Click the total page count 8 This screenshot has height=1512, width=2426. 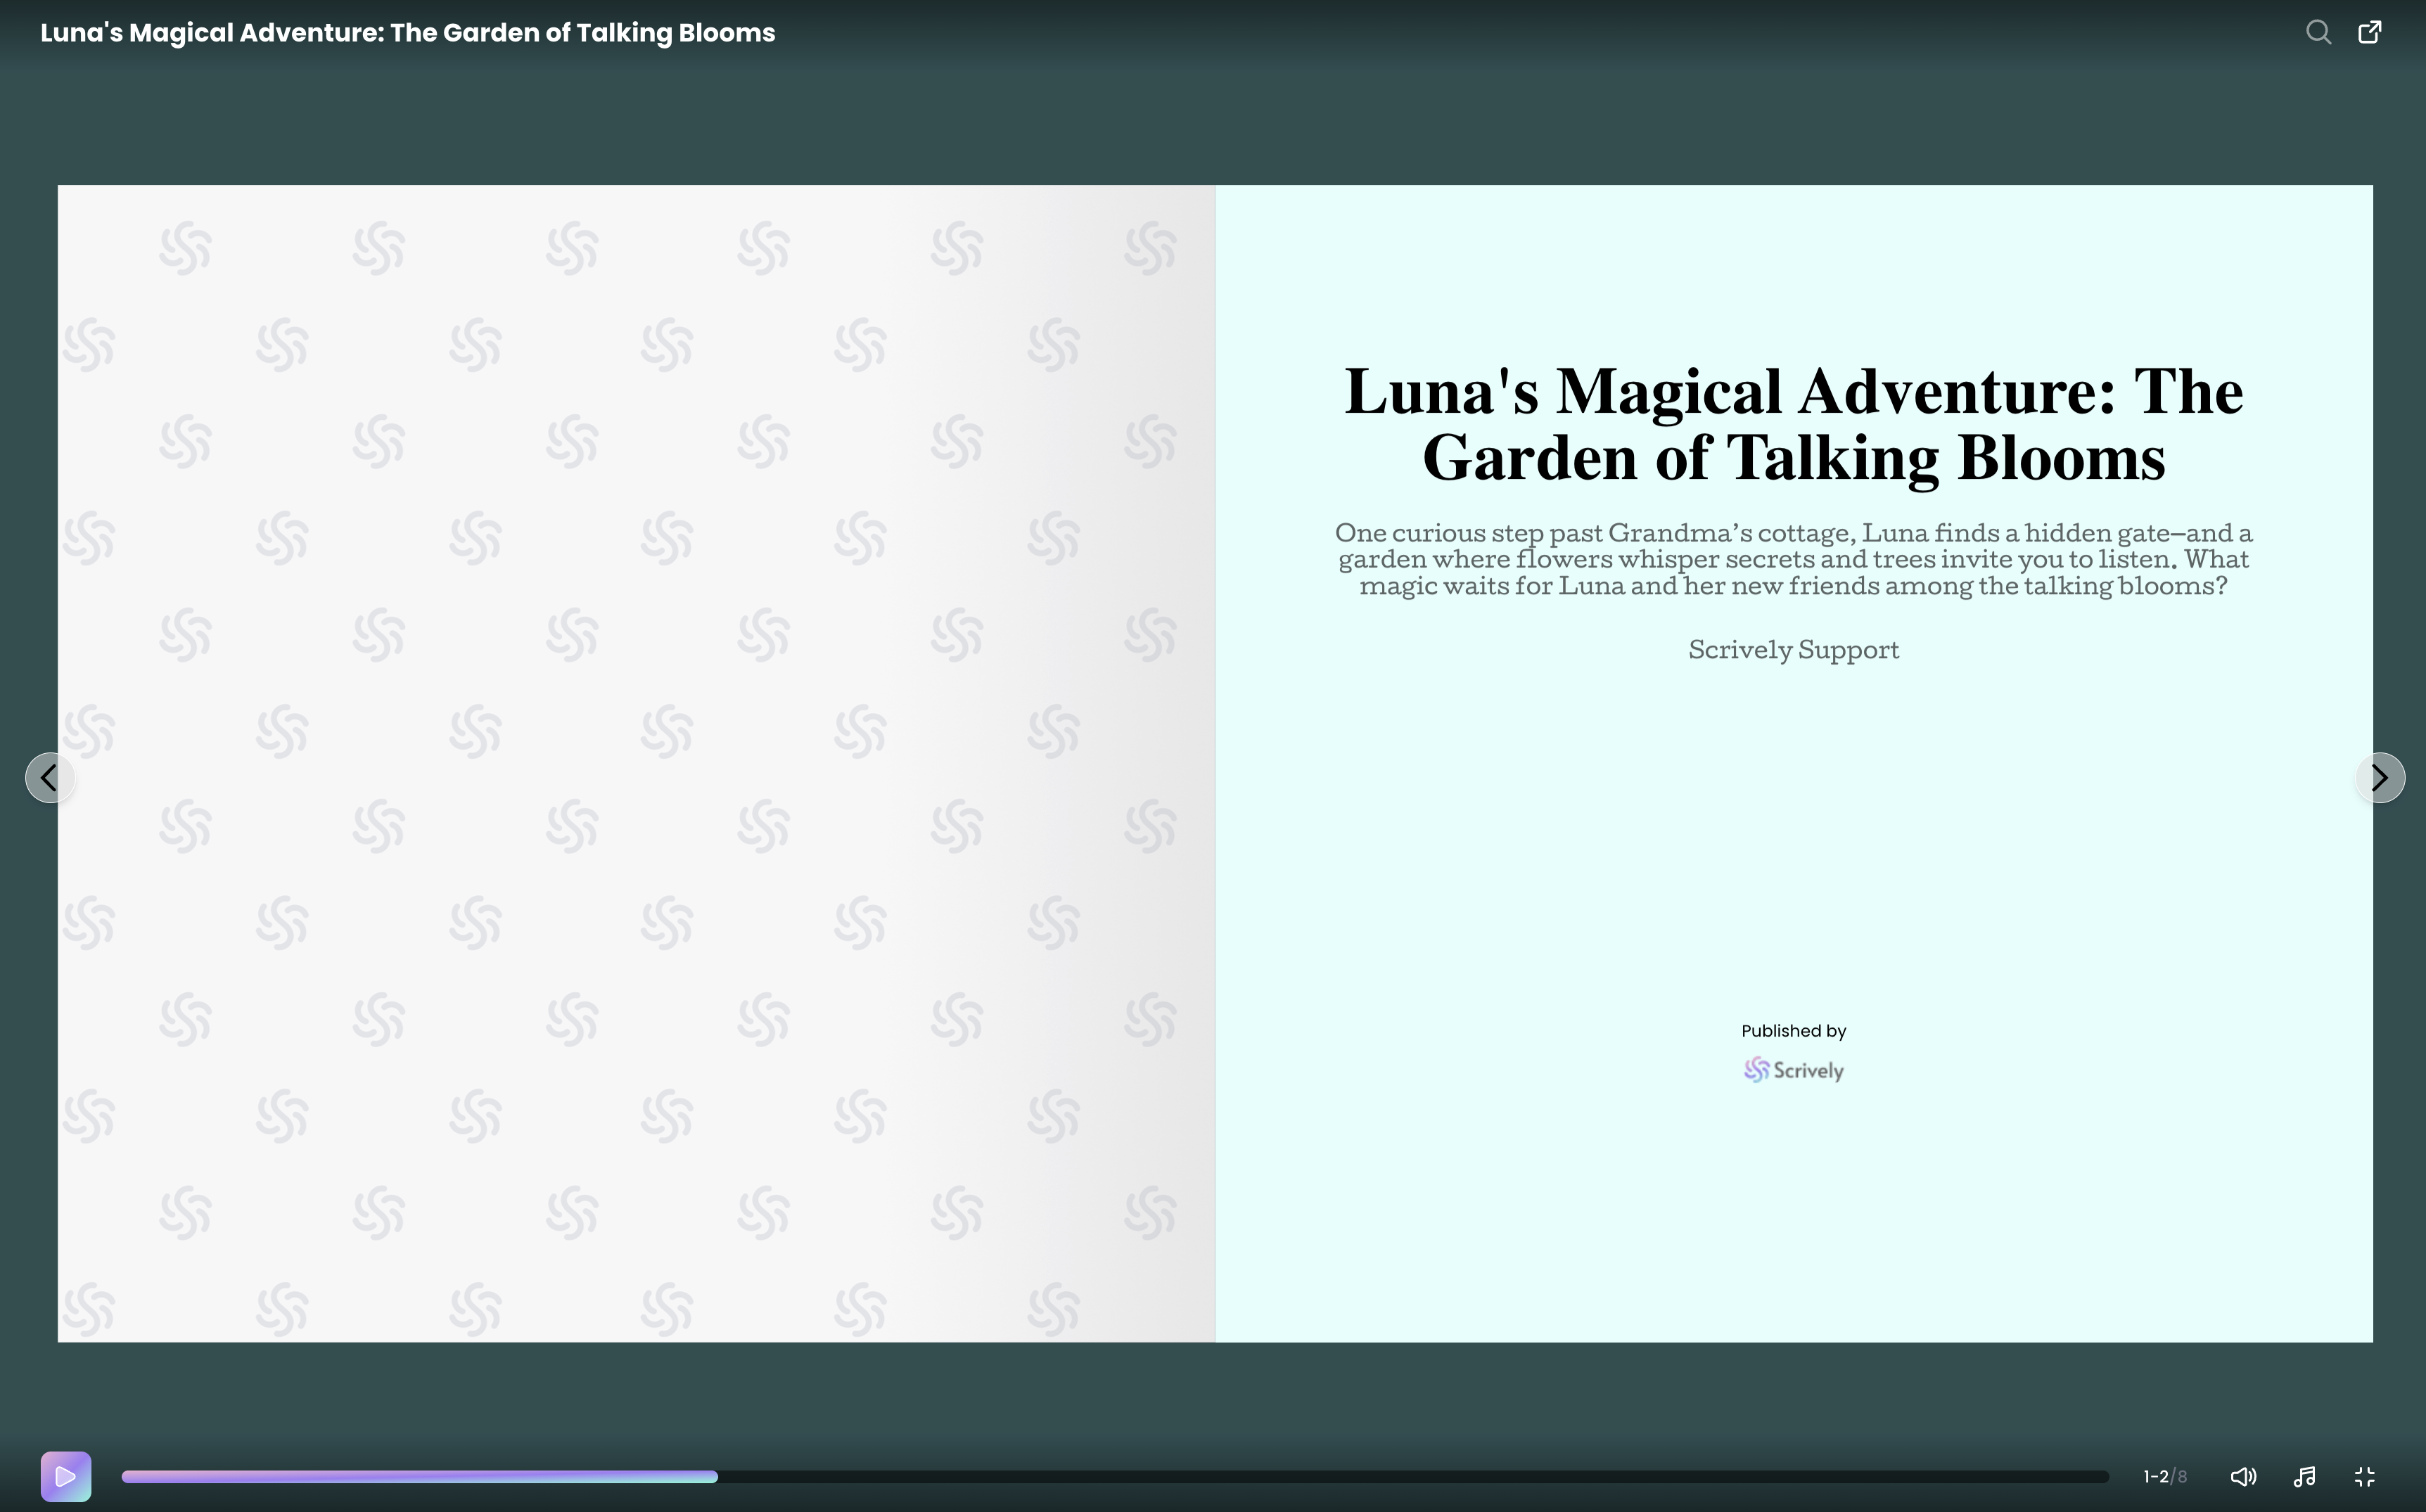coord(2182,1477)
